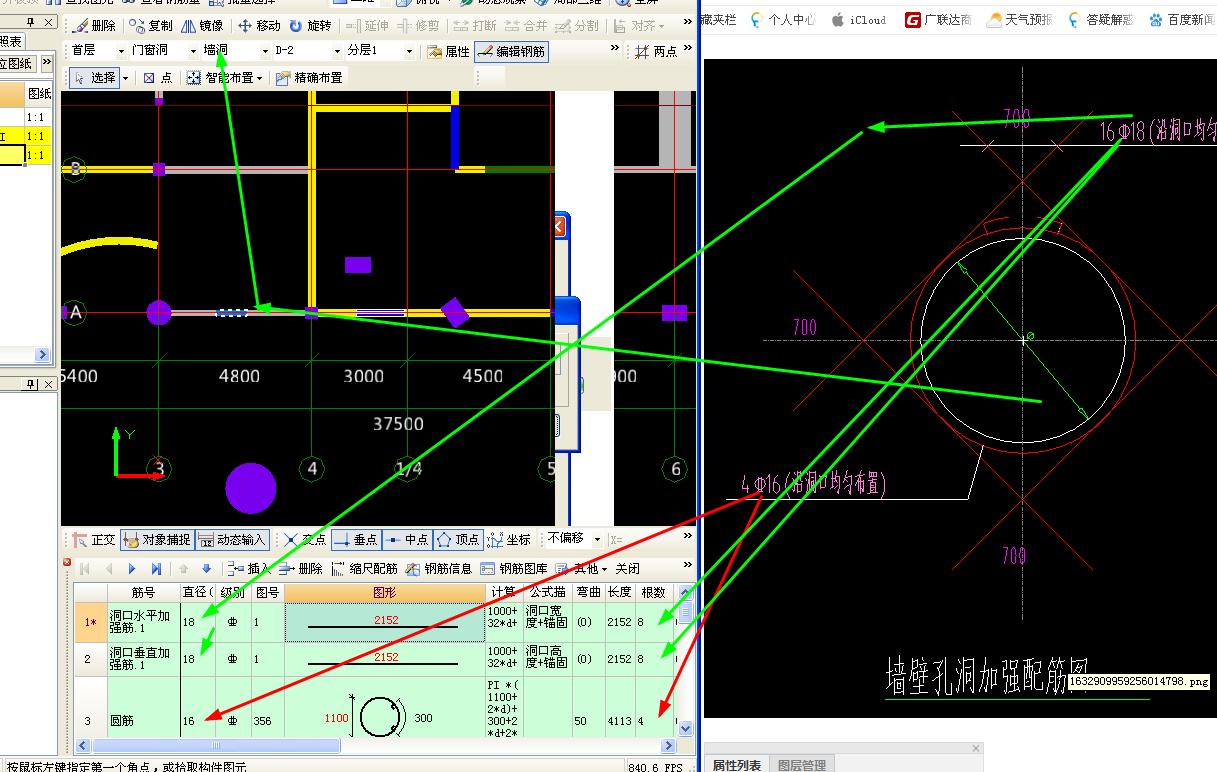Close the panel above 属性列表 tab
Viewport: 1217px width, 772px height.
click(977, 748)
